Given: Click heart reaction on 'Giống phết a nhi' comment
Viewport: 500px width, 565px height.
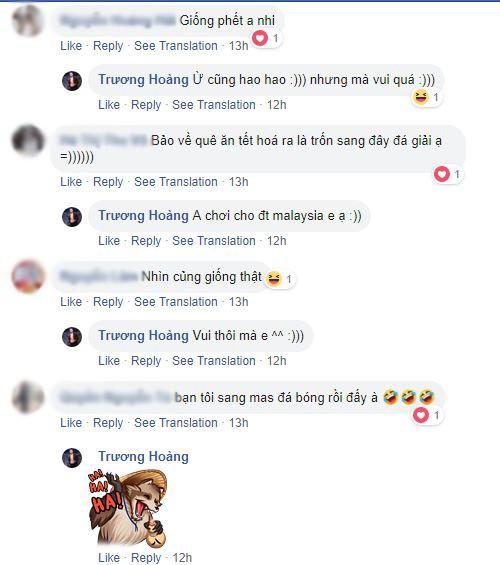Looking at the screenshot, I should click(266, 38).
